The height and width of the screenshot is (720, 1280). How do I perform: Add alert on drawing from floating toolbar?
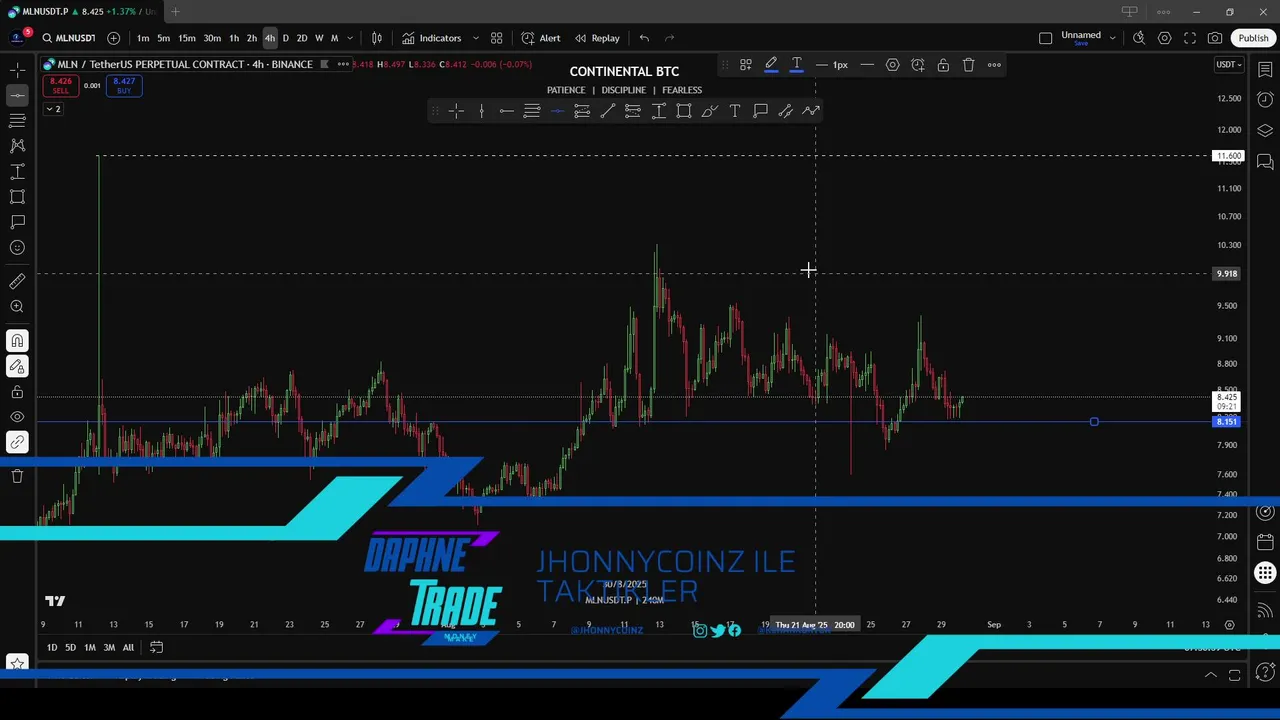click(918, 65)
